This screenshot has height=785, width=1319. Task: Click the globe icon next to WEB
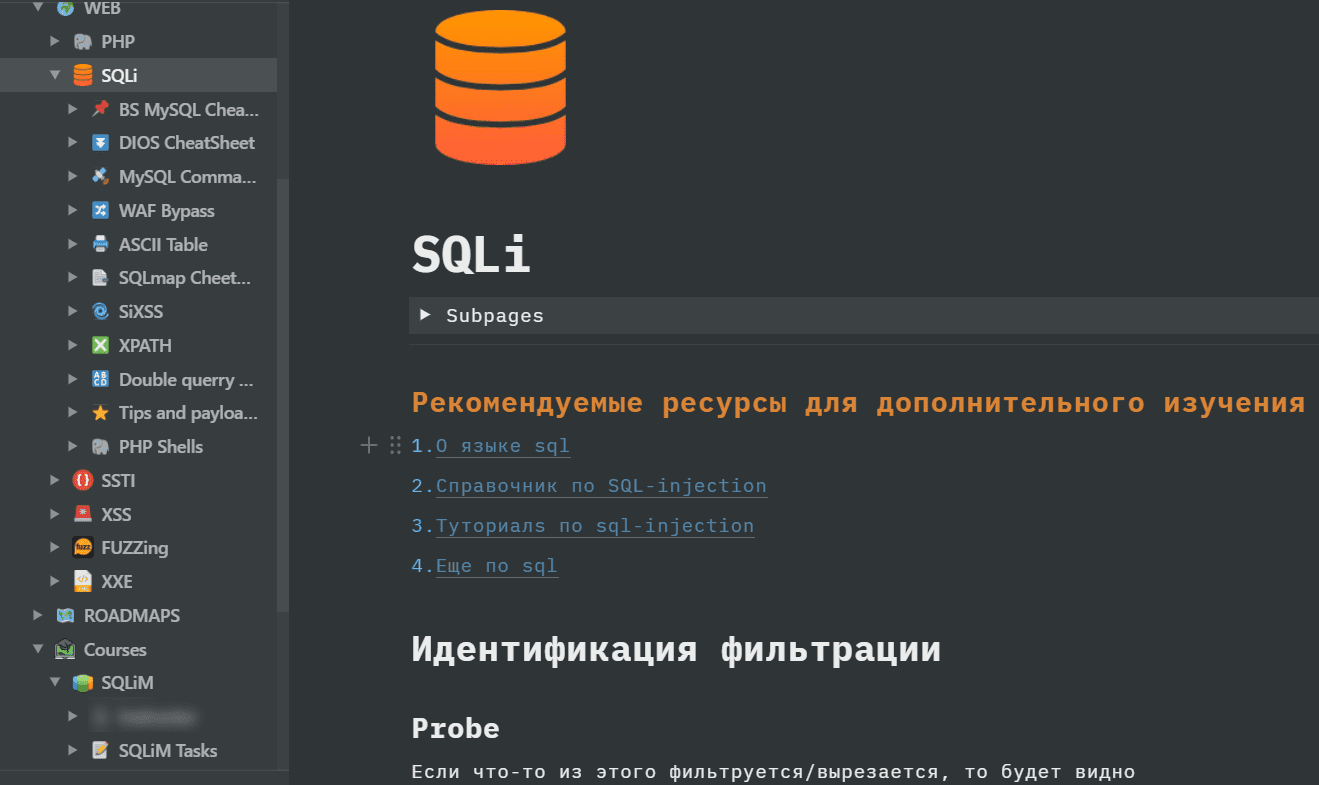(x=65, y=8)
